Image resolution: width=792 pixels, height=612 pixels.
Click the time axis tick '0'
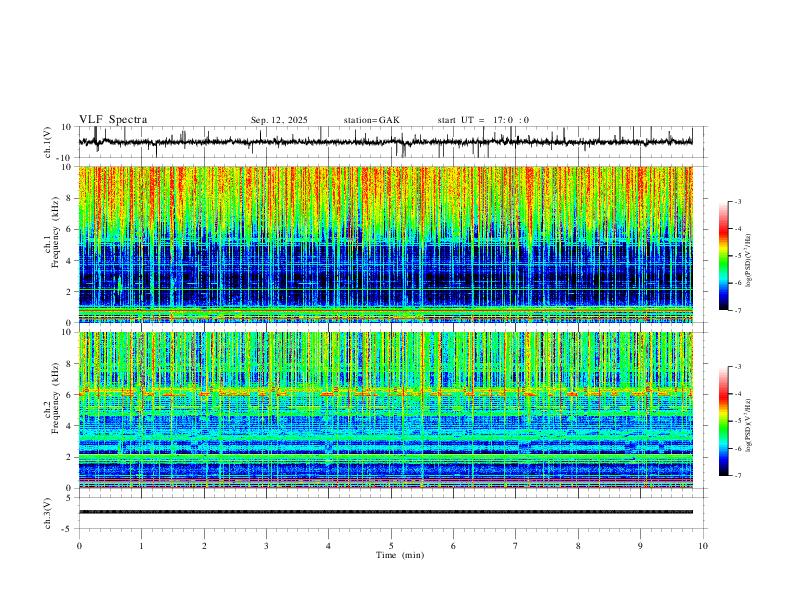[x=79, y=546]
